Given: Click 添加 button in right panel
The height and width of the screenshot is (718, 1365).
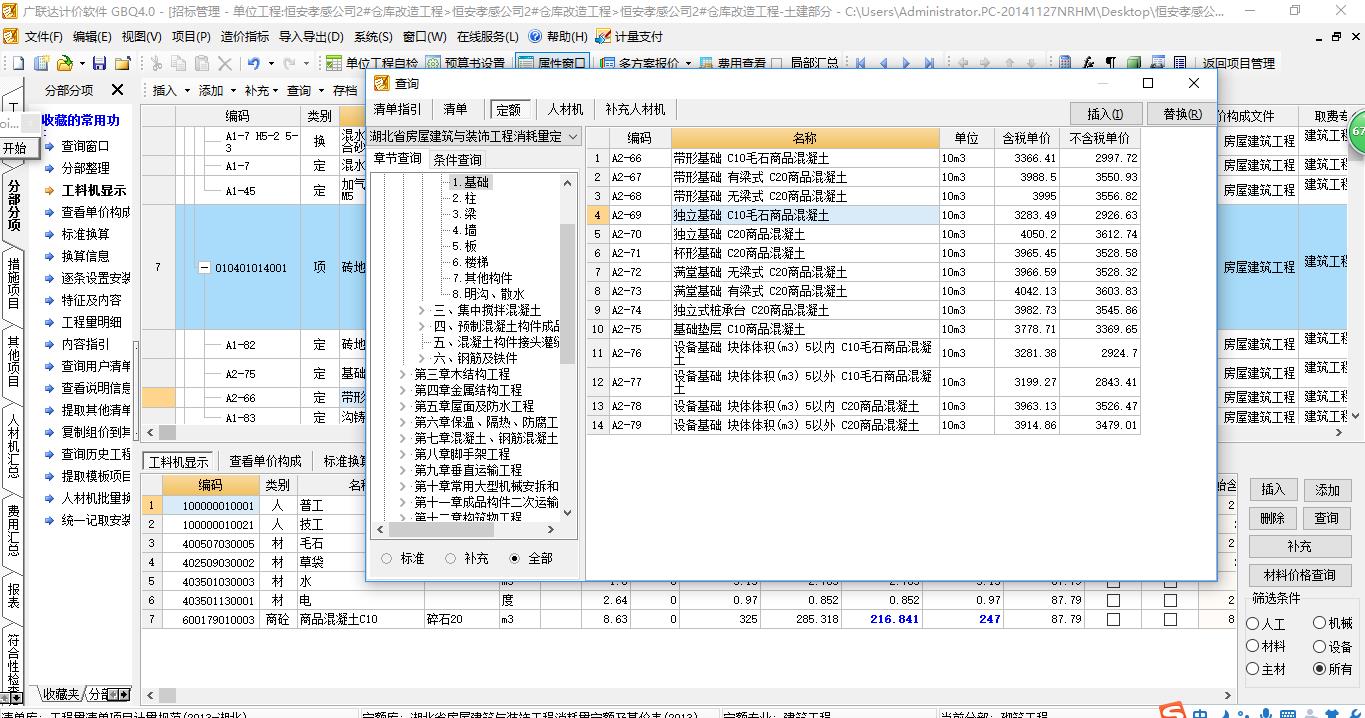Looking at the screenshot, I should click(1327, 489).
